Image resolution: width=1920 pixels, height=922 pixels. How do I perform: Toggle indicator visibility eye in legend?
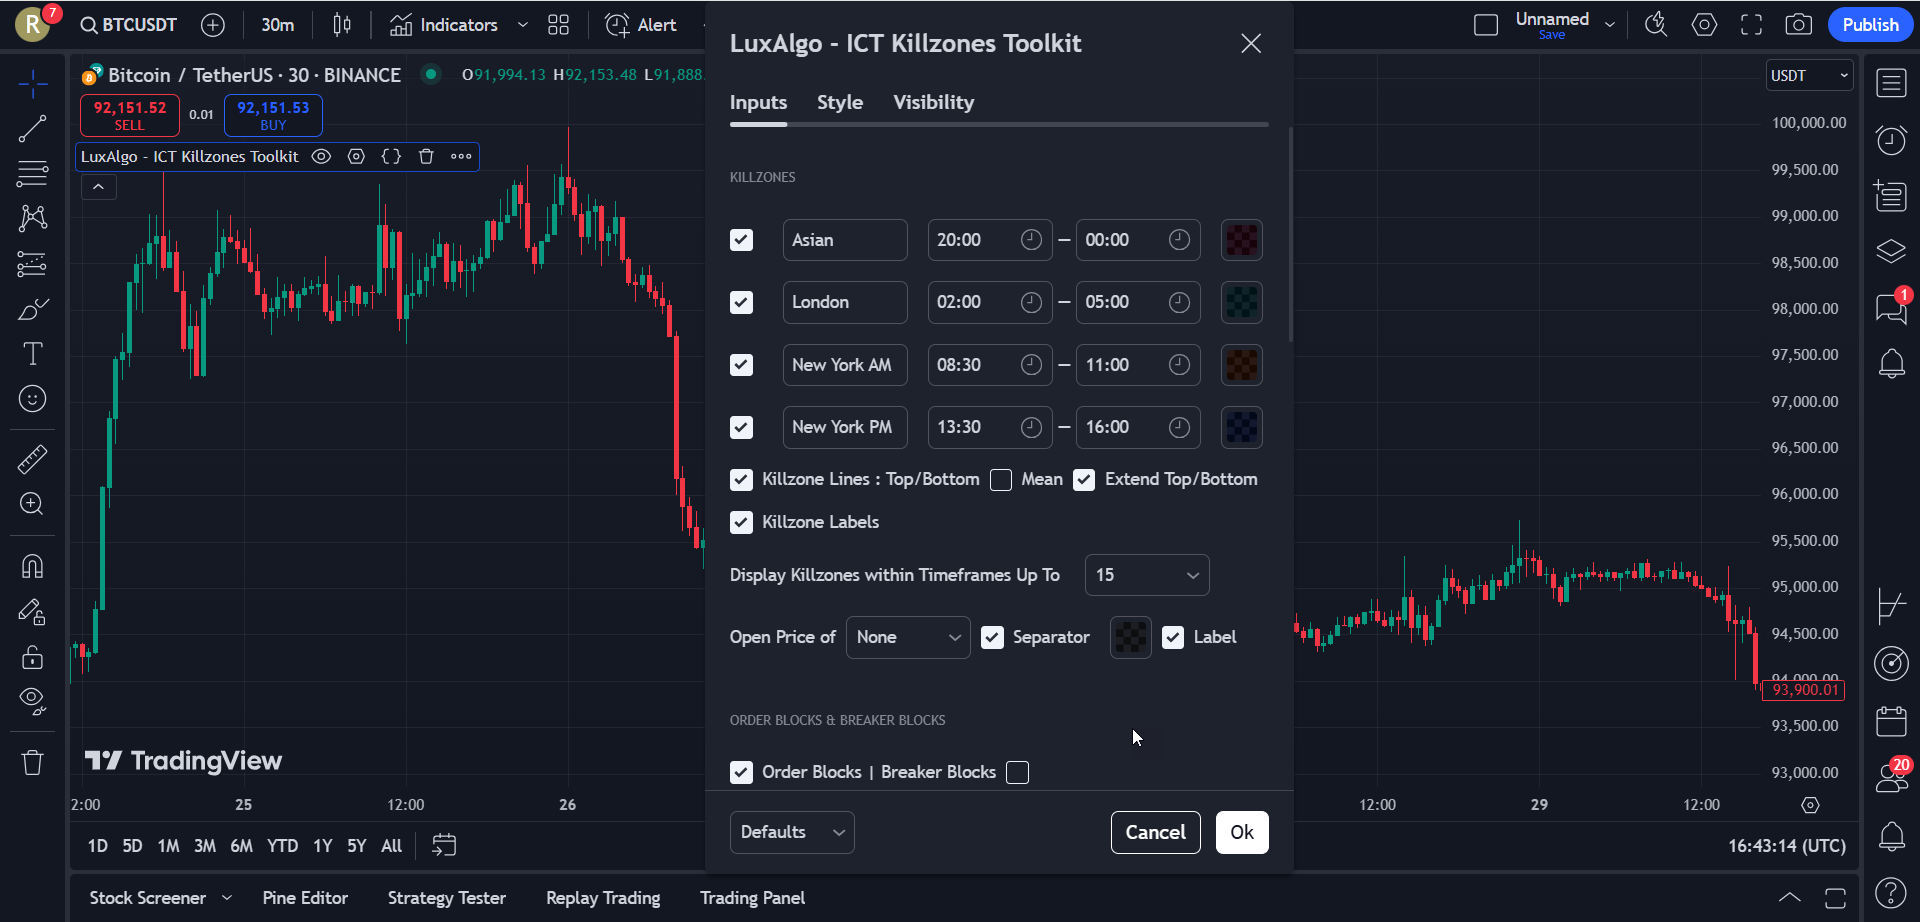pyautogui.click(x=321, y=156)
